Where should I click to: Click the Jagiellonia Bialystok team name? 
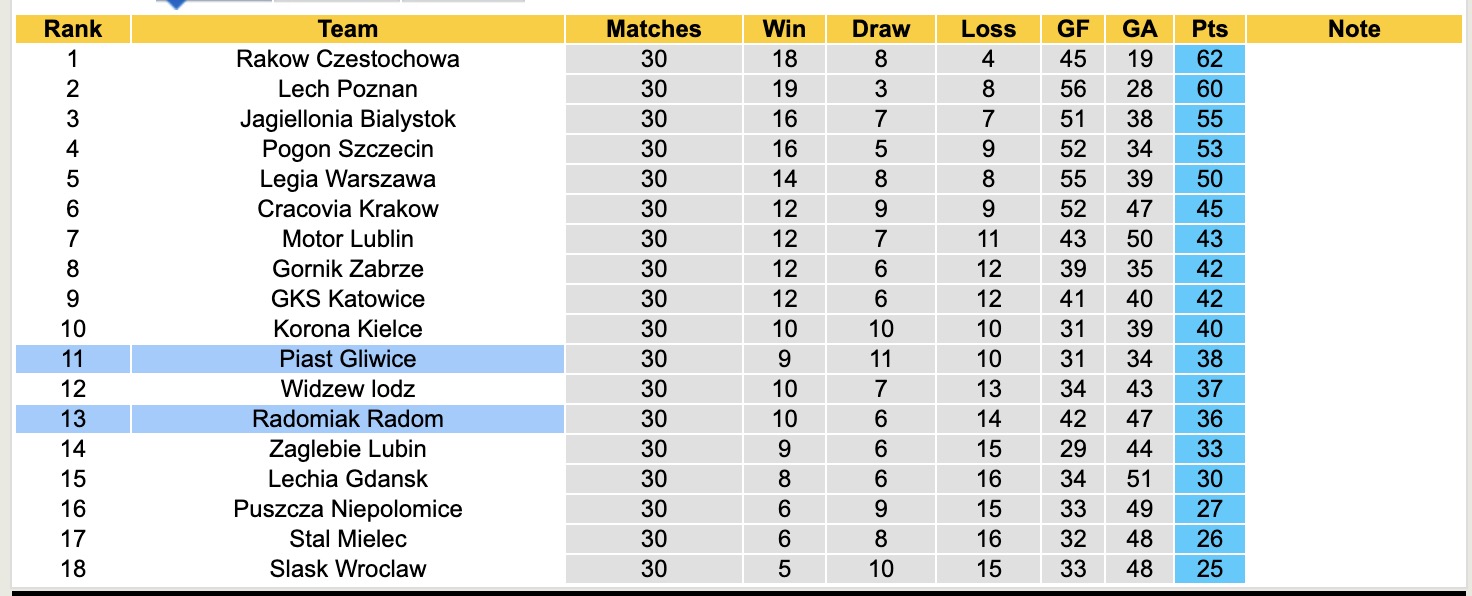(347, 119)
